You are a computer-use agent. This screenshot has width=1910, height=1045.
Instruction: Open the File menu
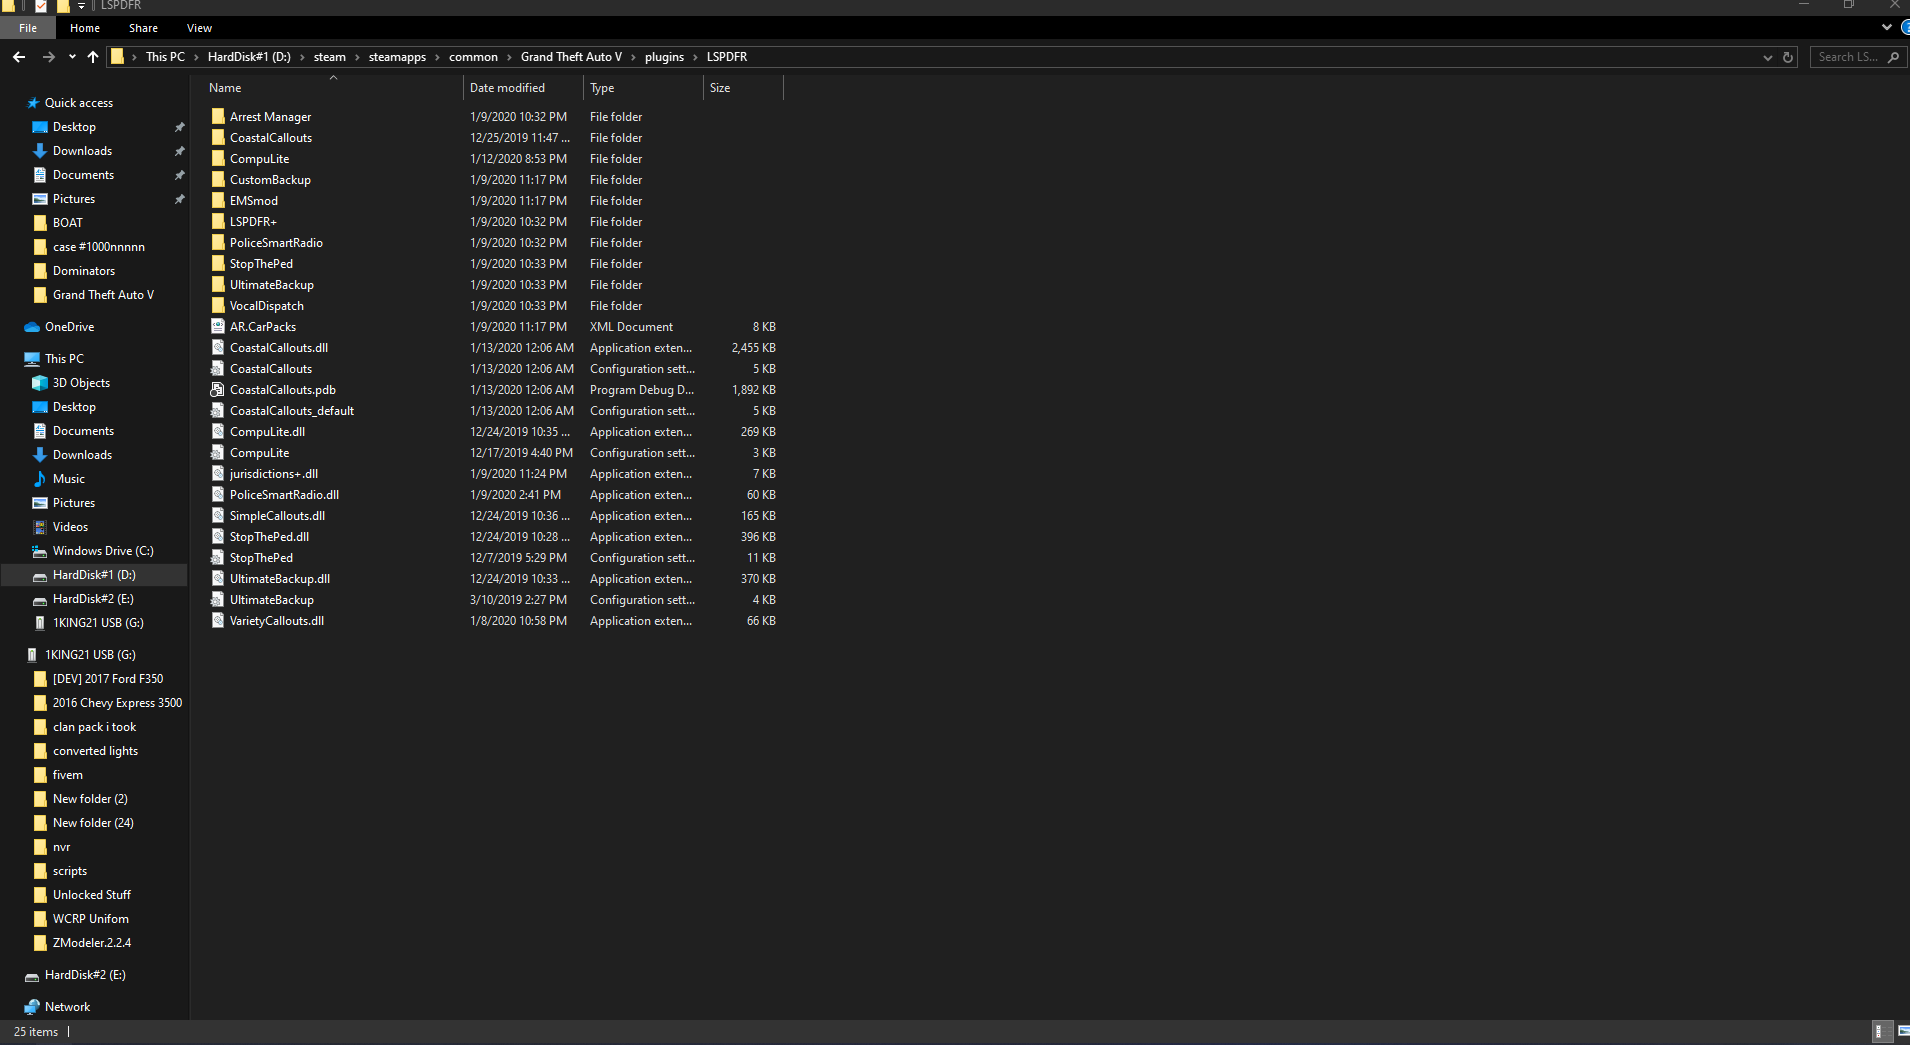28,28
